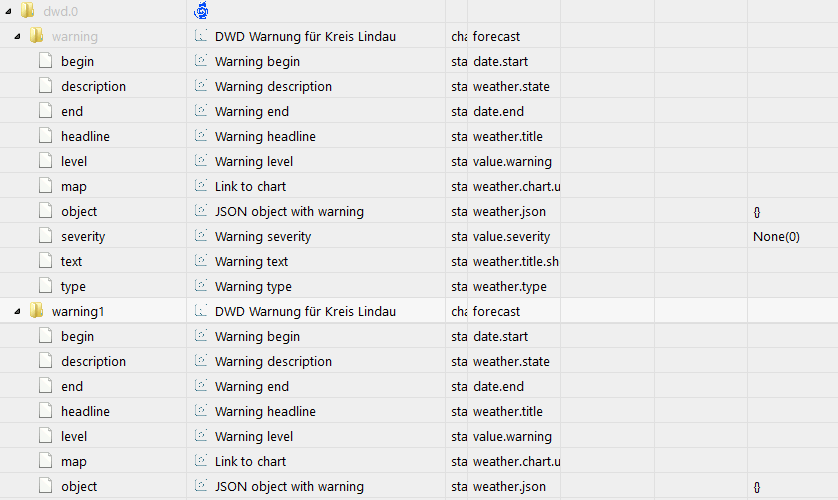Click the None(0) severity value
838x500 pixels.
[776, 237]
